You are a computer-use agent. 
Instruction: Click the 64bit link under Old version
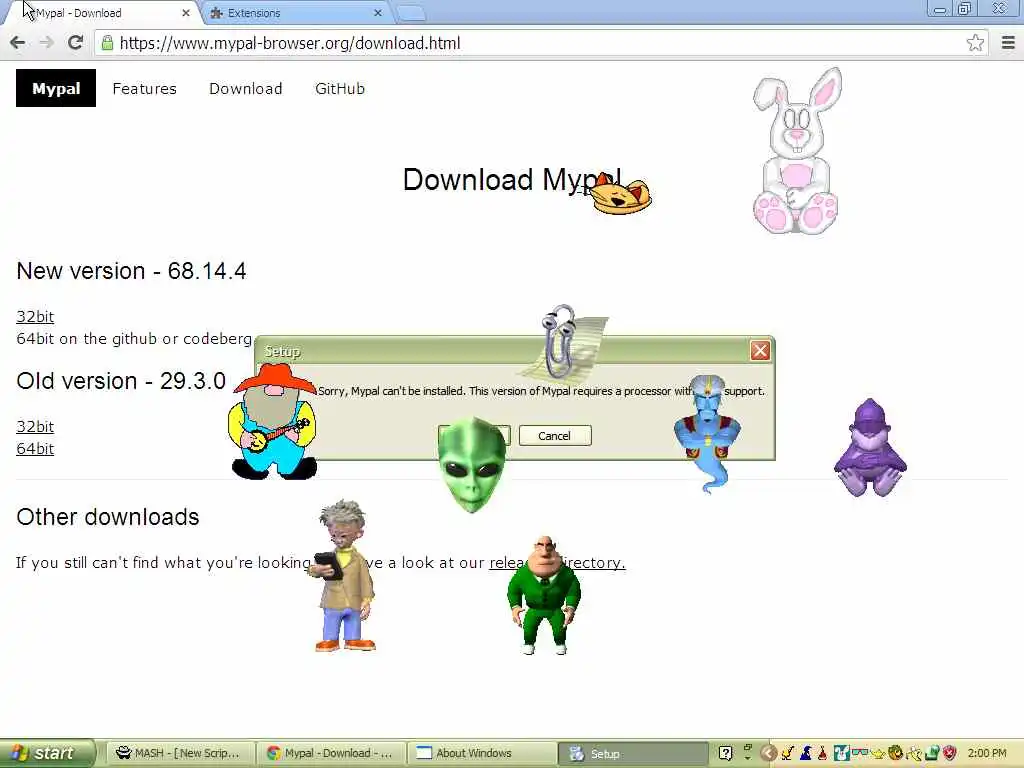coord(35,449)
